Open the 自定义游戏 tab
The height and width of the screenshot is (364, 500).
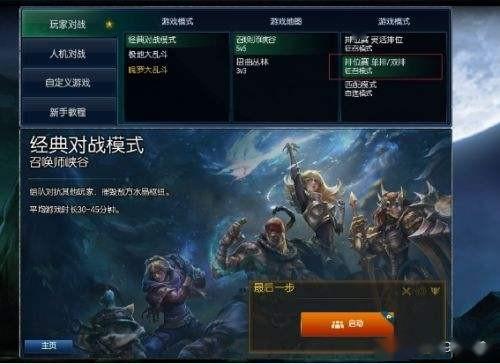click(x=68, y=82)
